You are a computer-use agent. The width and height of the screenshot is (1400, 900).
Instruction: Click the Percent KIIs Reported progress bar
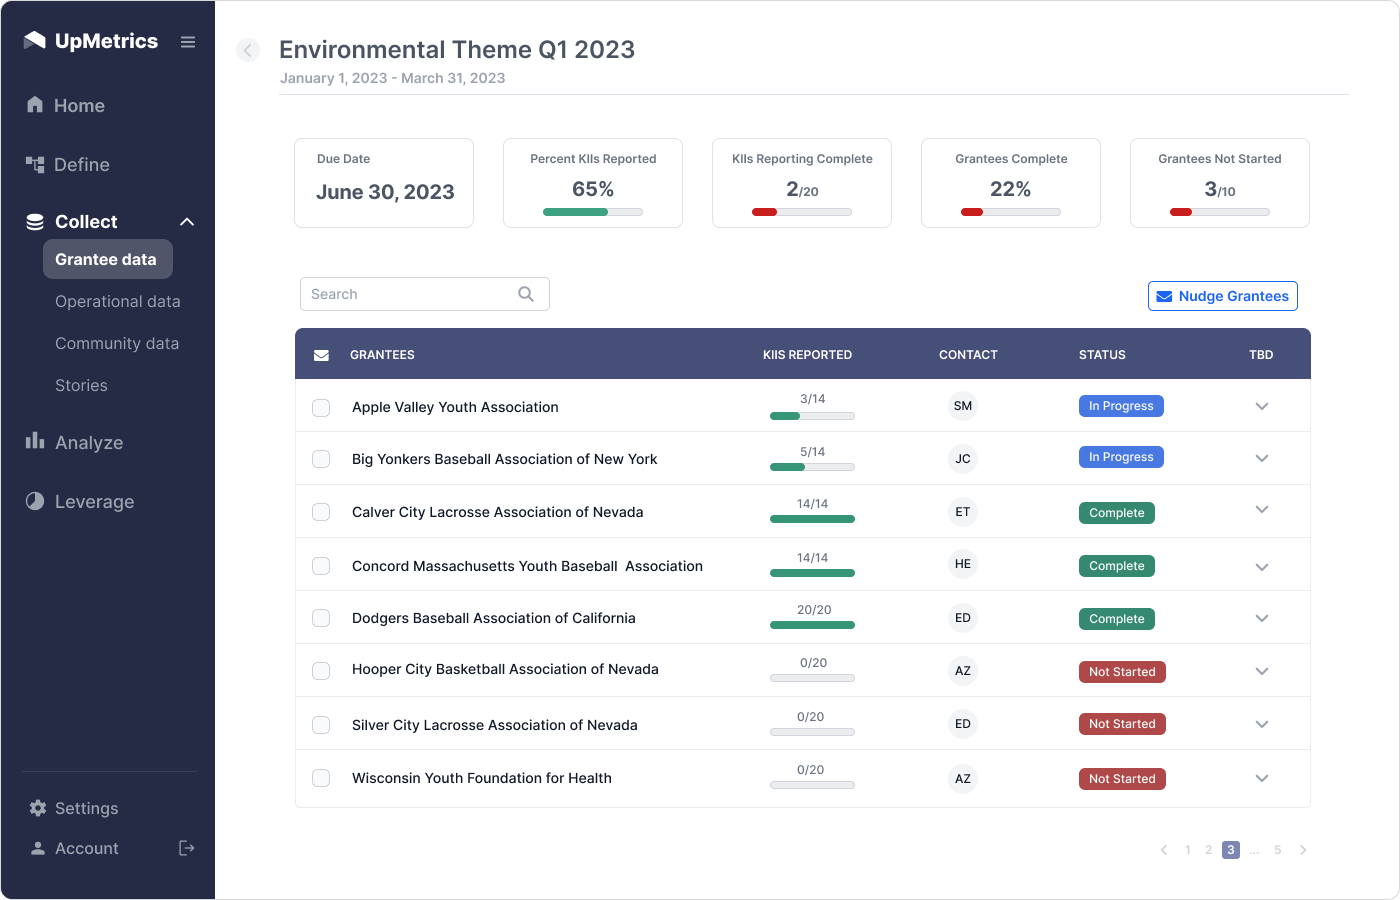593,212
